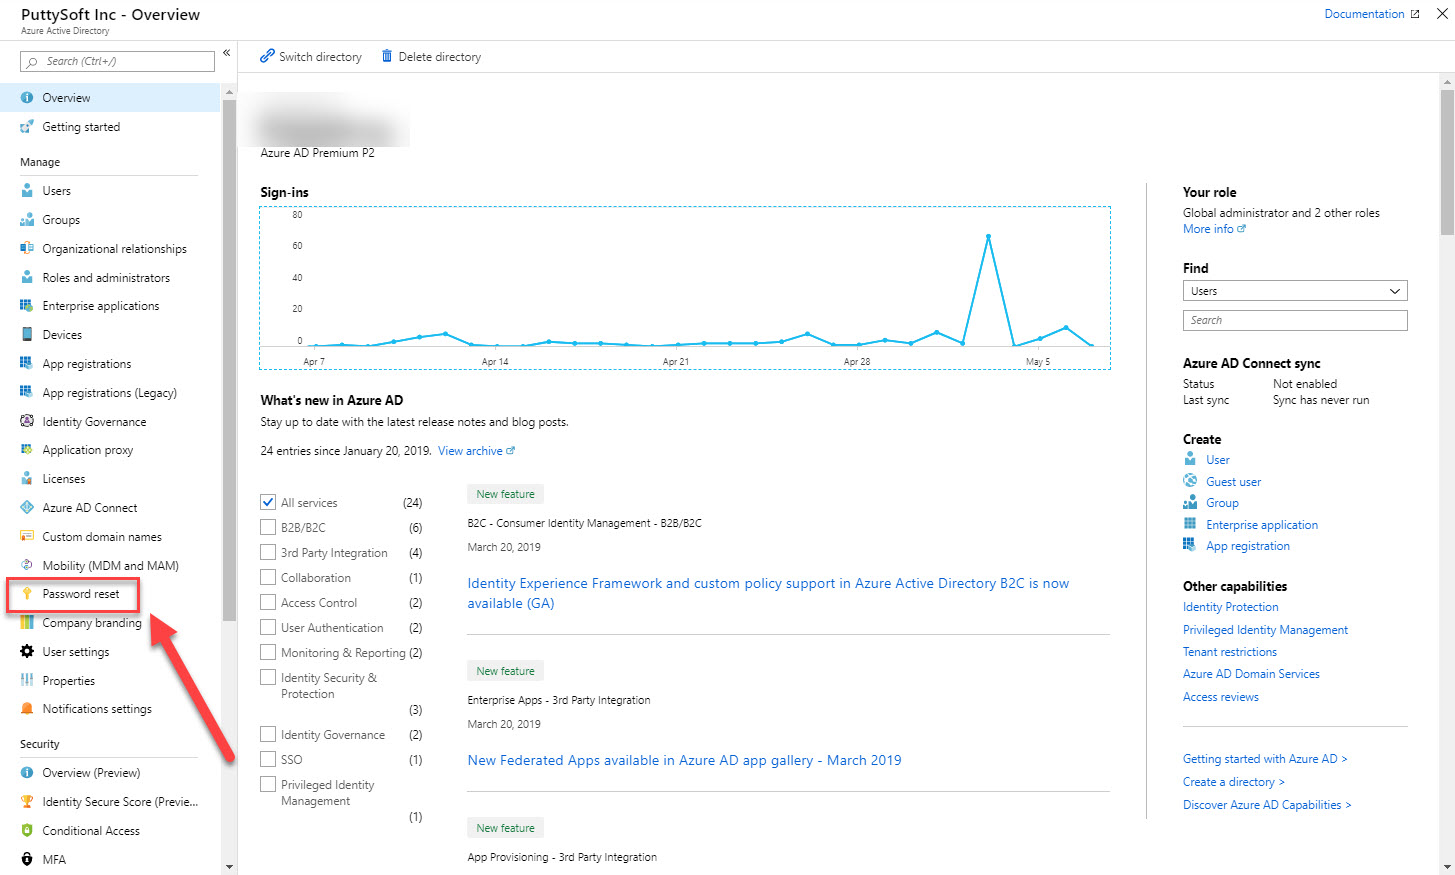Viewport: 1455px width, 875px height.
Task: Open Getting started with Azure AD link
Action: point(1265,759)
